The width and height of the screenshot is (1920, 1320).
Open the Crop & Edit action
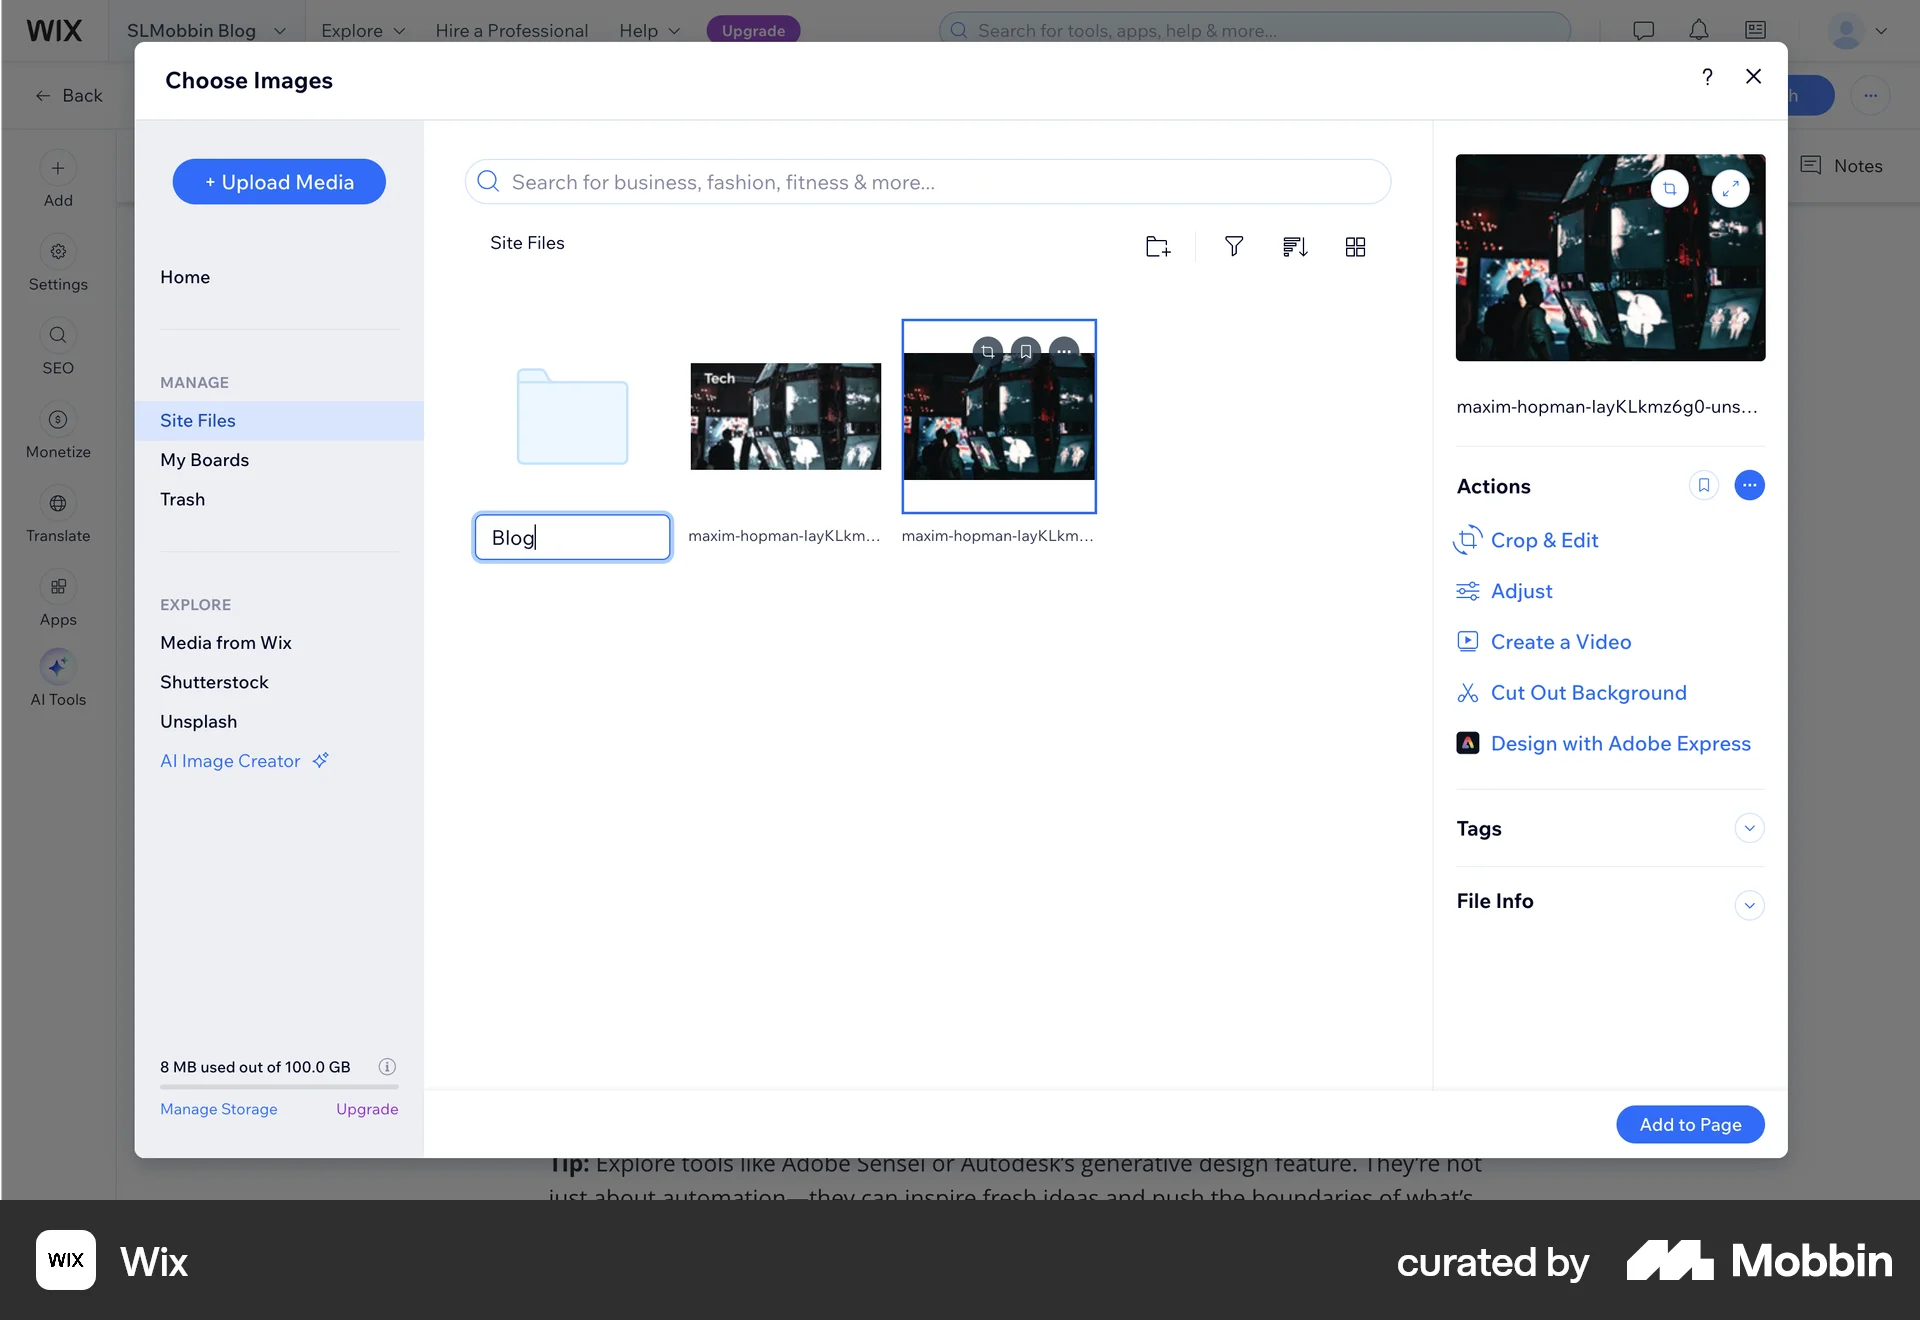point(1544,539)
